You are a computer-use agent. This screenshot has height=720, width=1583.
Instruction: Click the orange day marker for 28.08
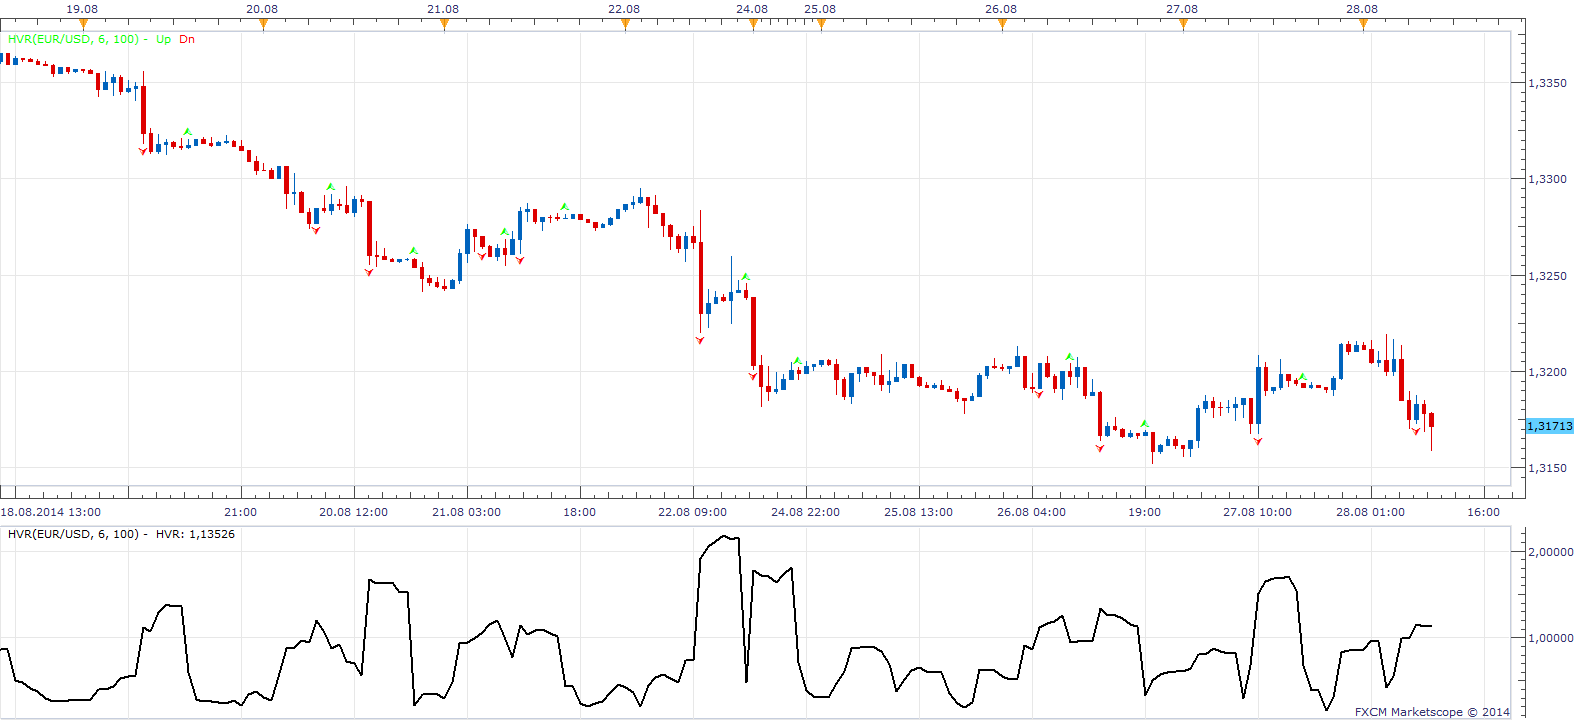[1363, 25]
